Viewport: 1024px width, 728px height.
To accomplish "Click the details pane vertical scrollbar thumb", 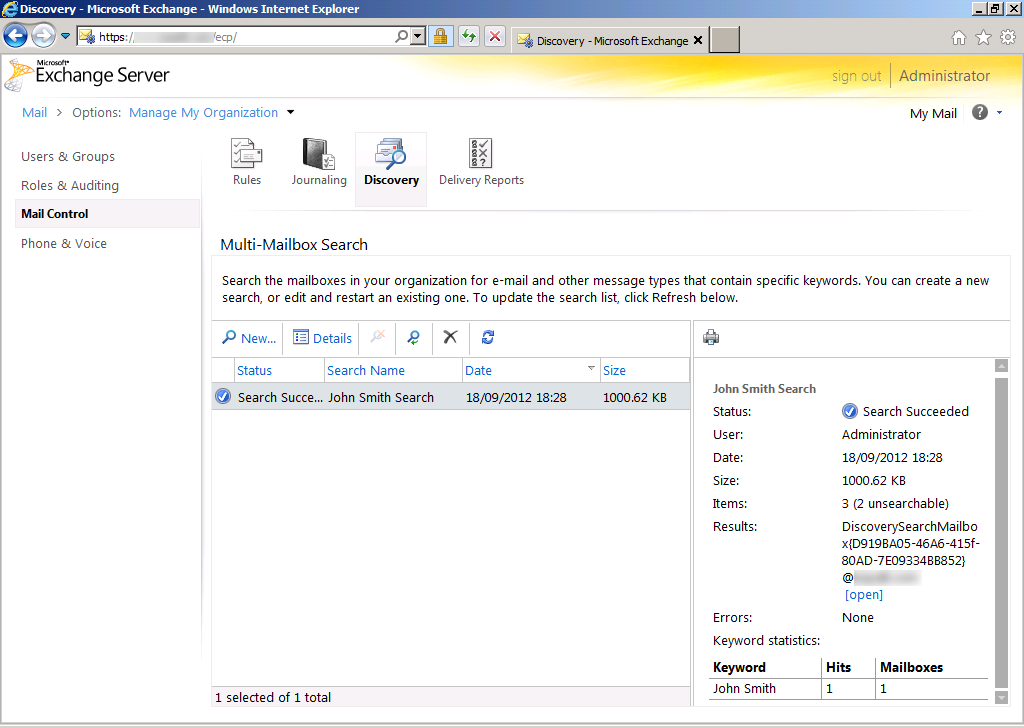I will [x=1001, y=532].
